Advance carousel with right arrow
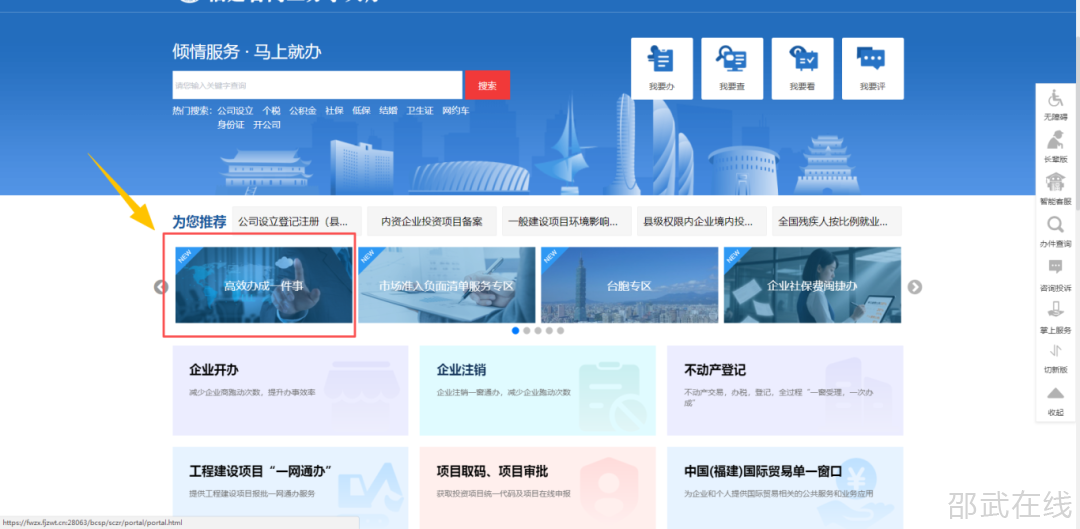Screen dimensions: 1080x529 point(914,287)
